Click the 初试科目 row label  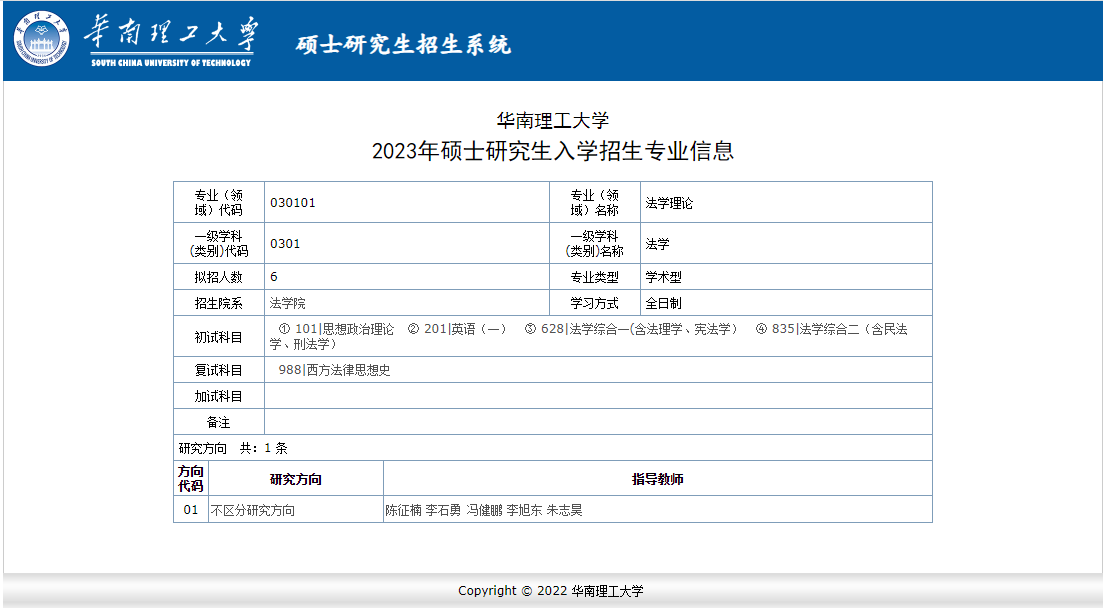tap(218, 336)
